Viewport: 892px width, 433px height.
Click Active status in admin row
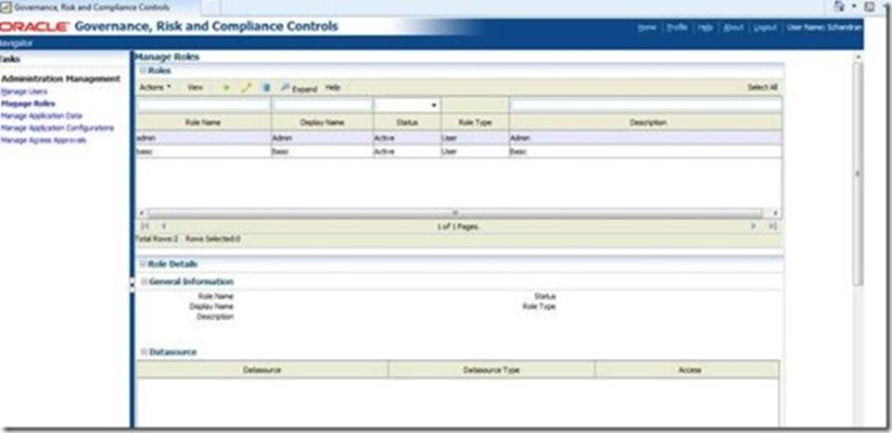click(x=407, y=138)
